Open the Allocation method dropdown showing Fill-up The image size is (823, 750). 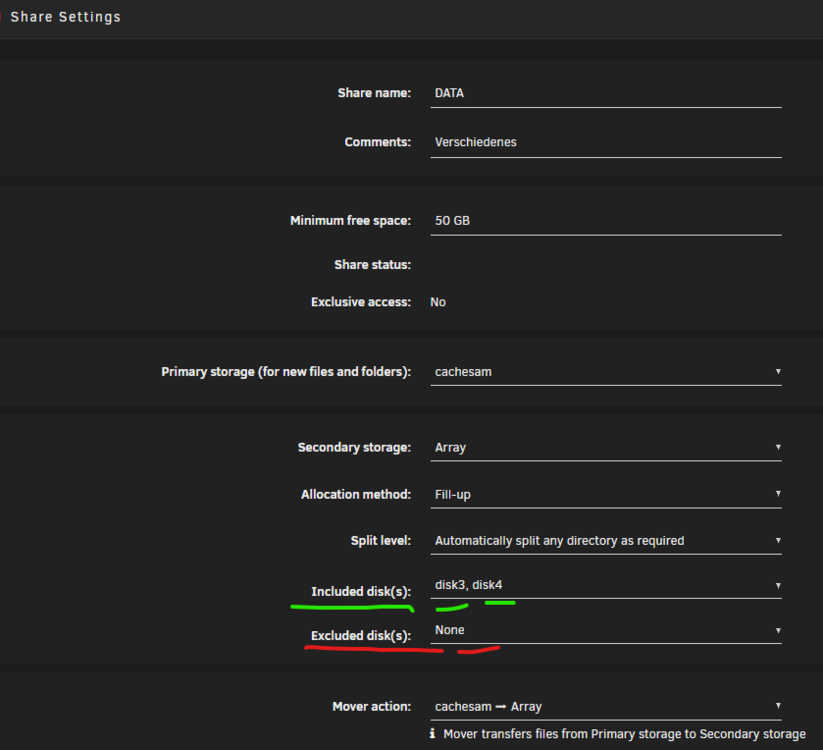point(606,494)
